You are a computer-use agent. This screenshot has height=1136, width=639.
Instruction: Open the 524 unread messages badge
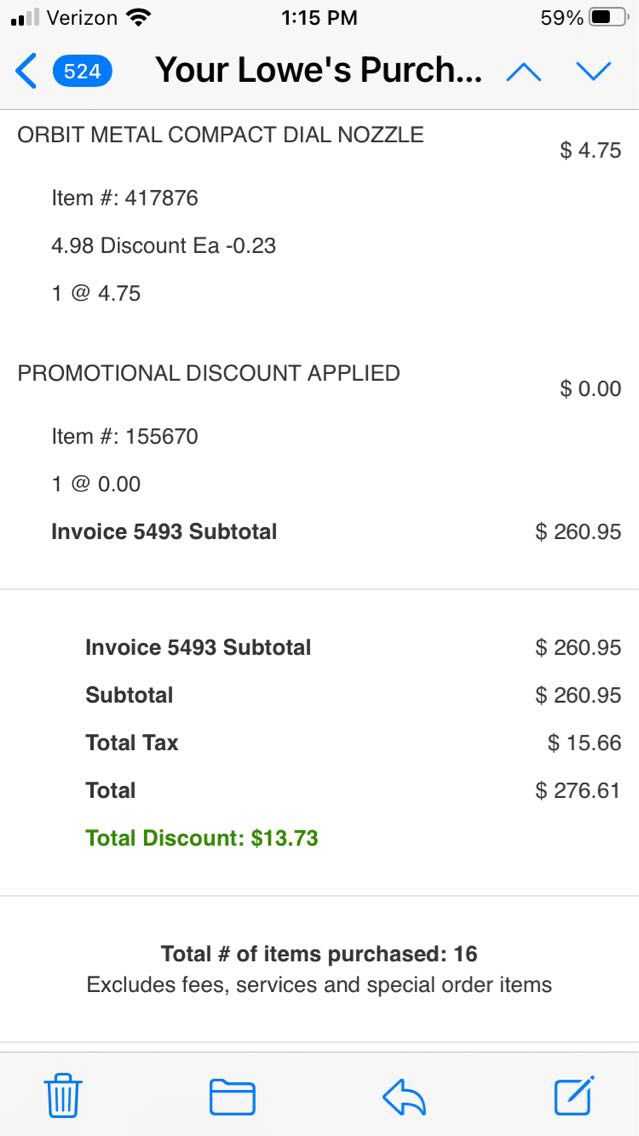pos(82,71)
